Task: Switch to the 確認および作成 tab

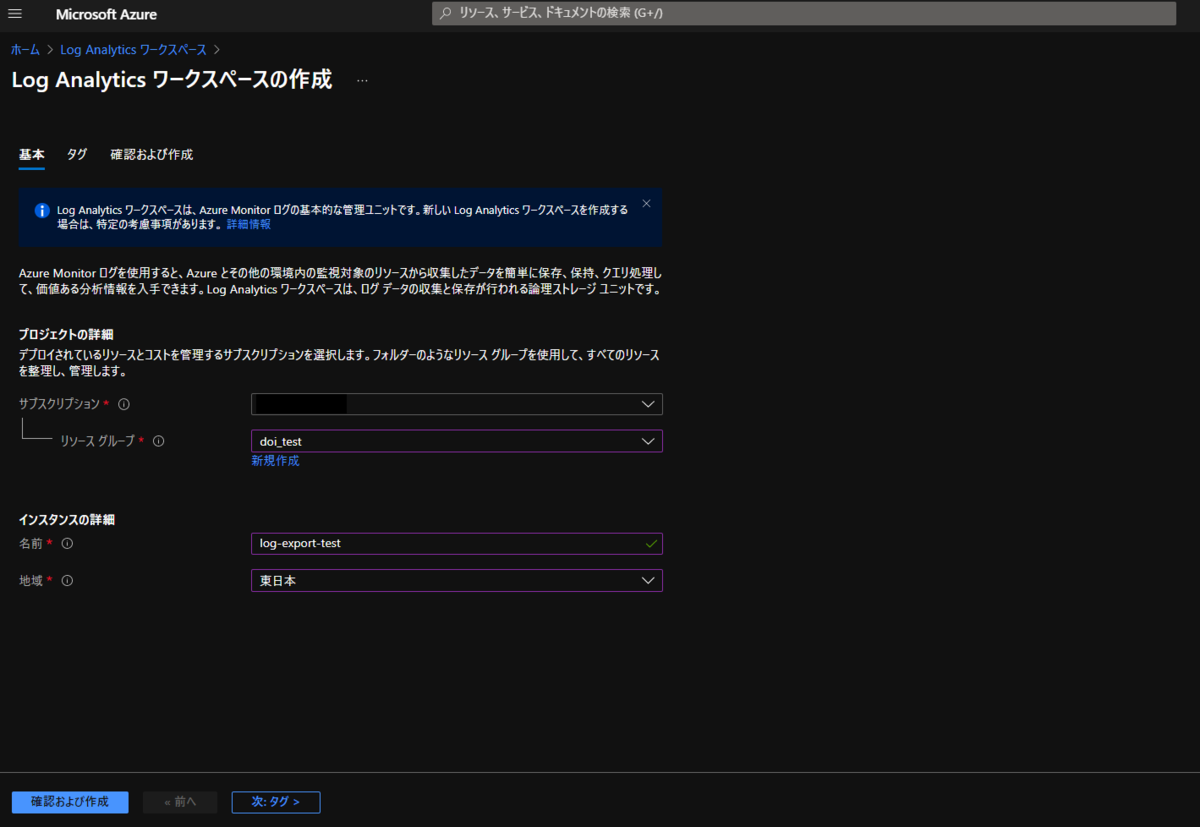Action: [151, 154]
